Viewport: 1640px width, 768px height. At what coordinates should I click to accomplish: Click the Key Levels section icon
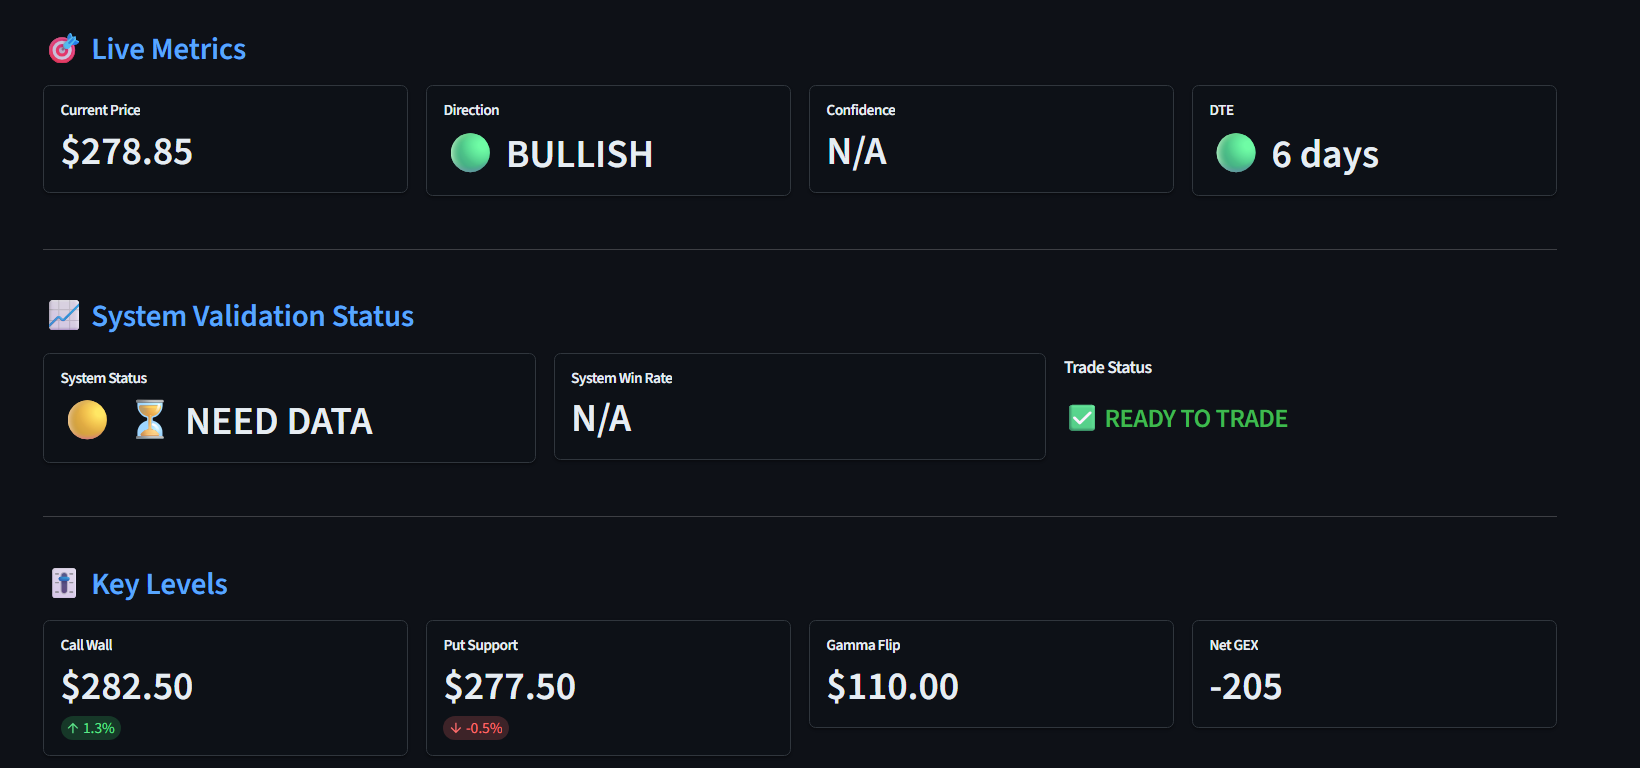tap(64, 583)
